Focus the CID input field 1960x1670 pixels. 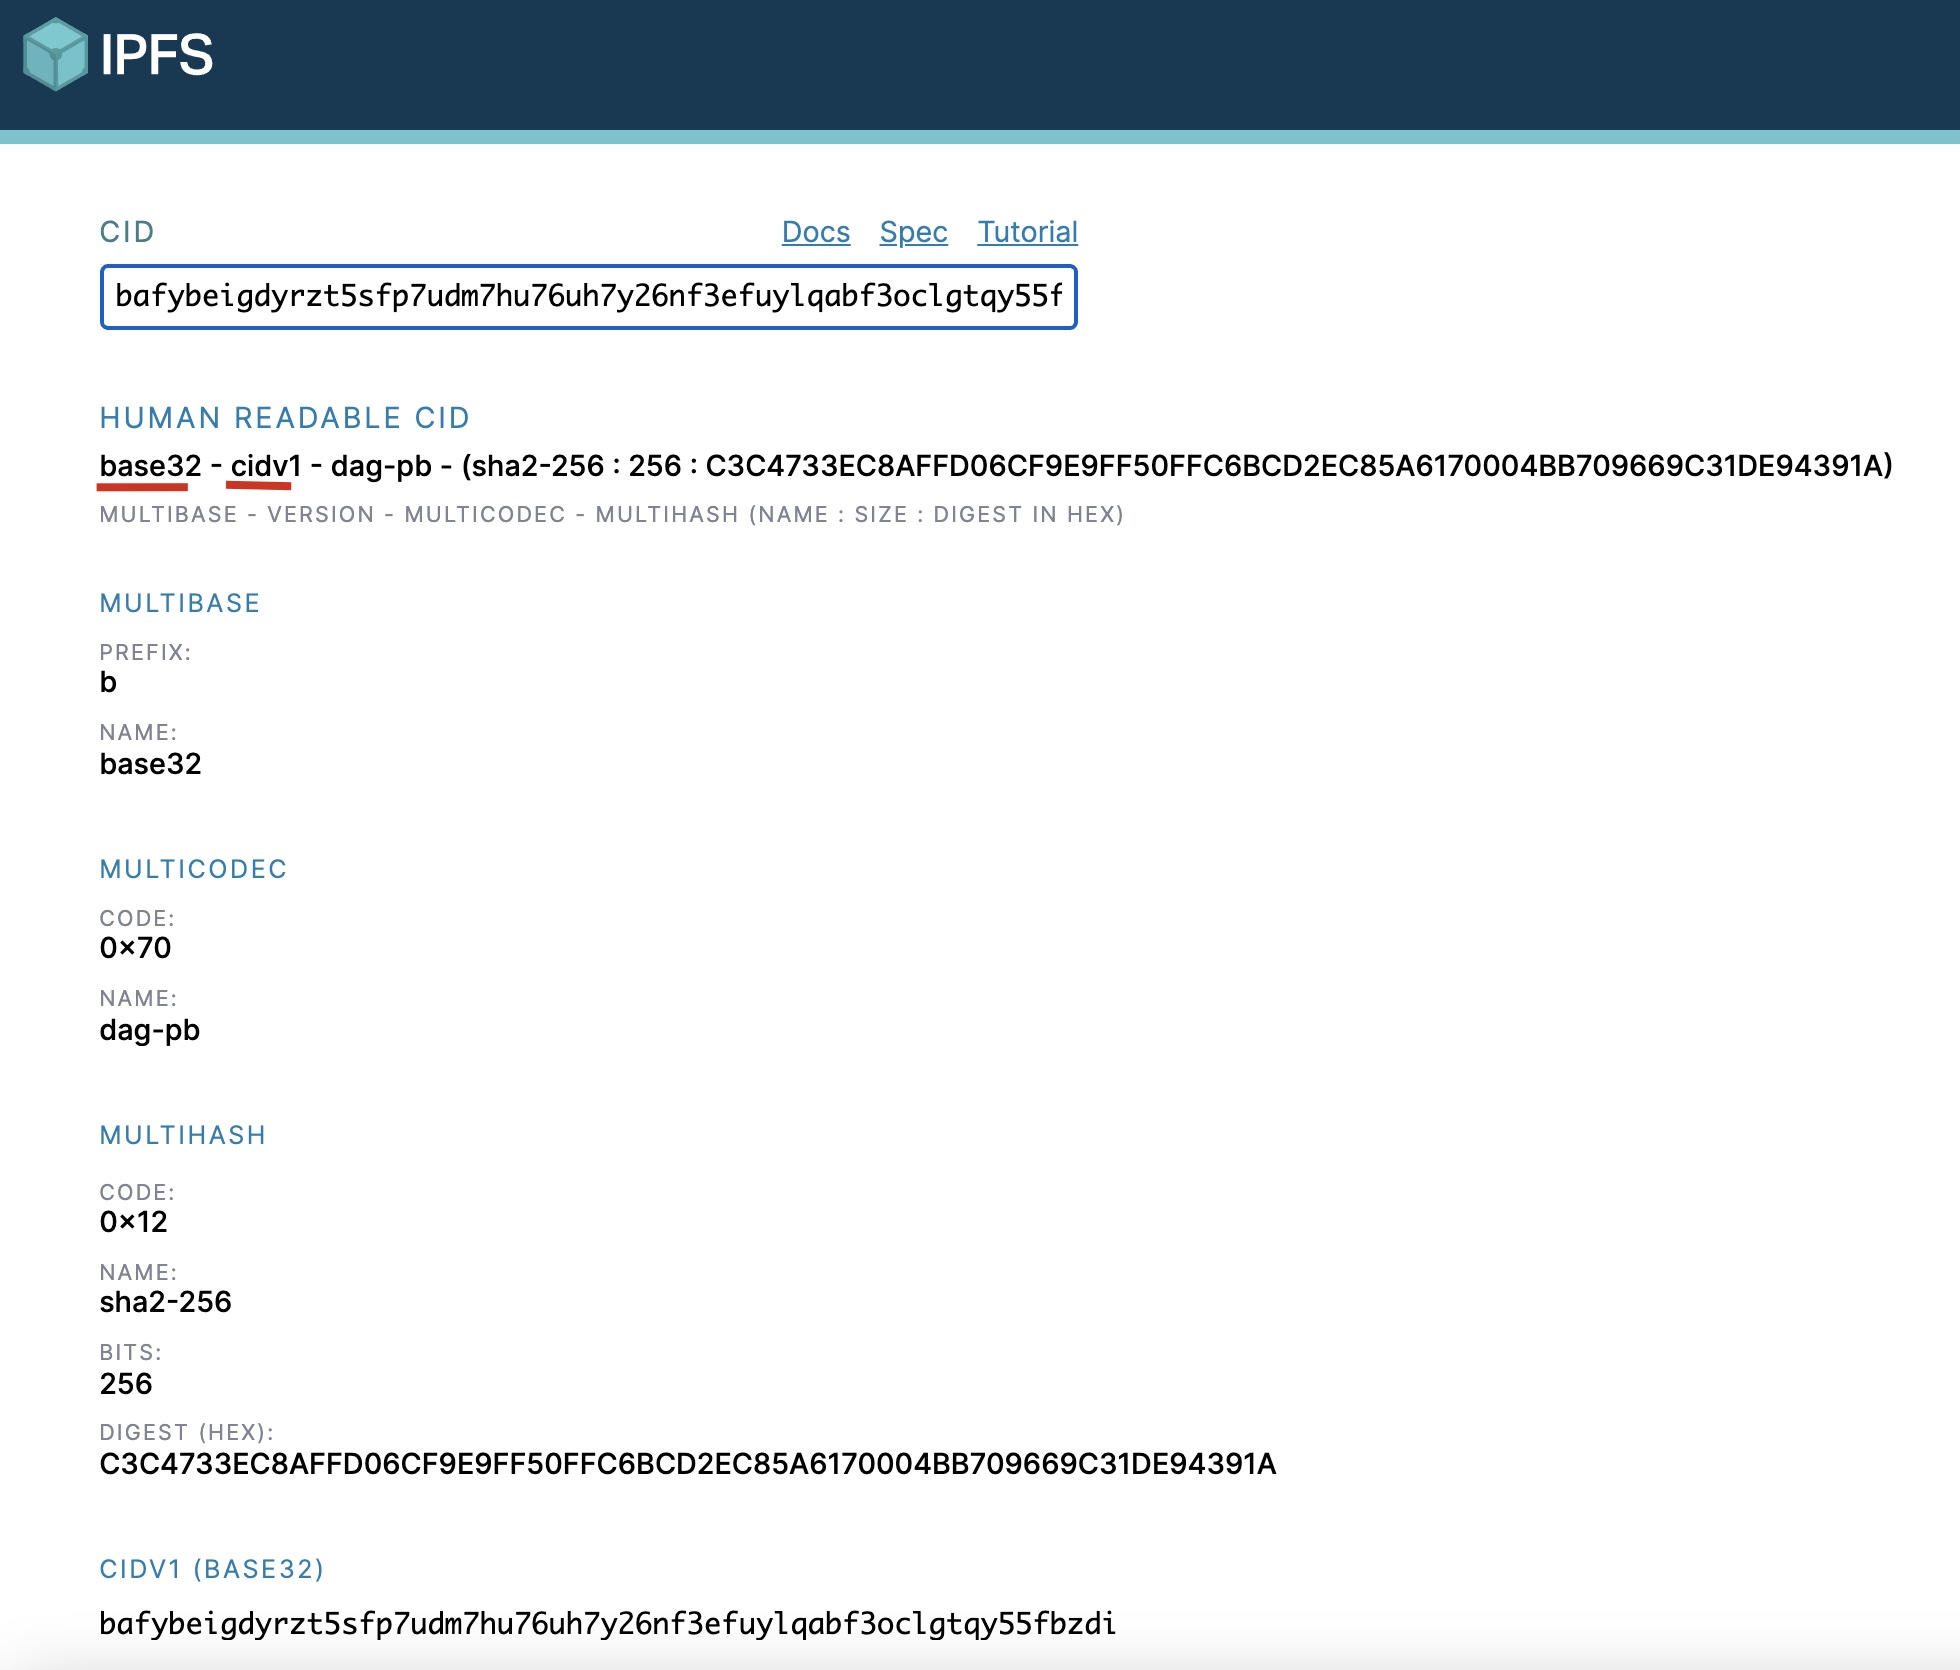click(588, 297)
